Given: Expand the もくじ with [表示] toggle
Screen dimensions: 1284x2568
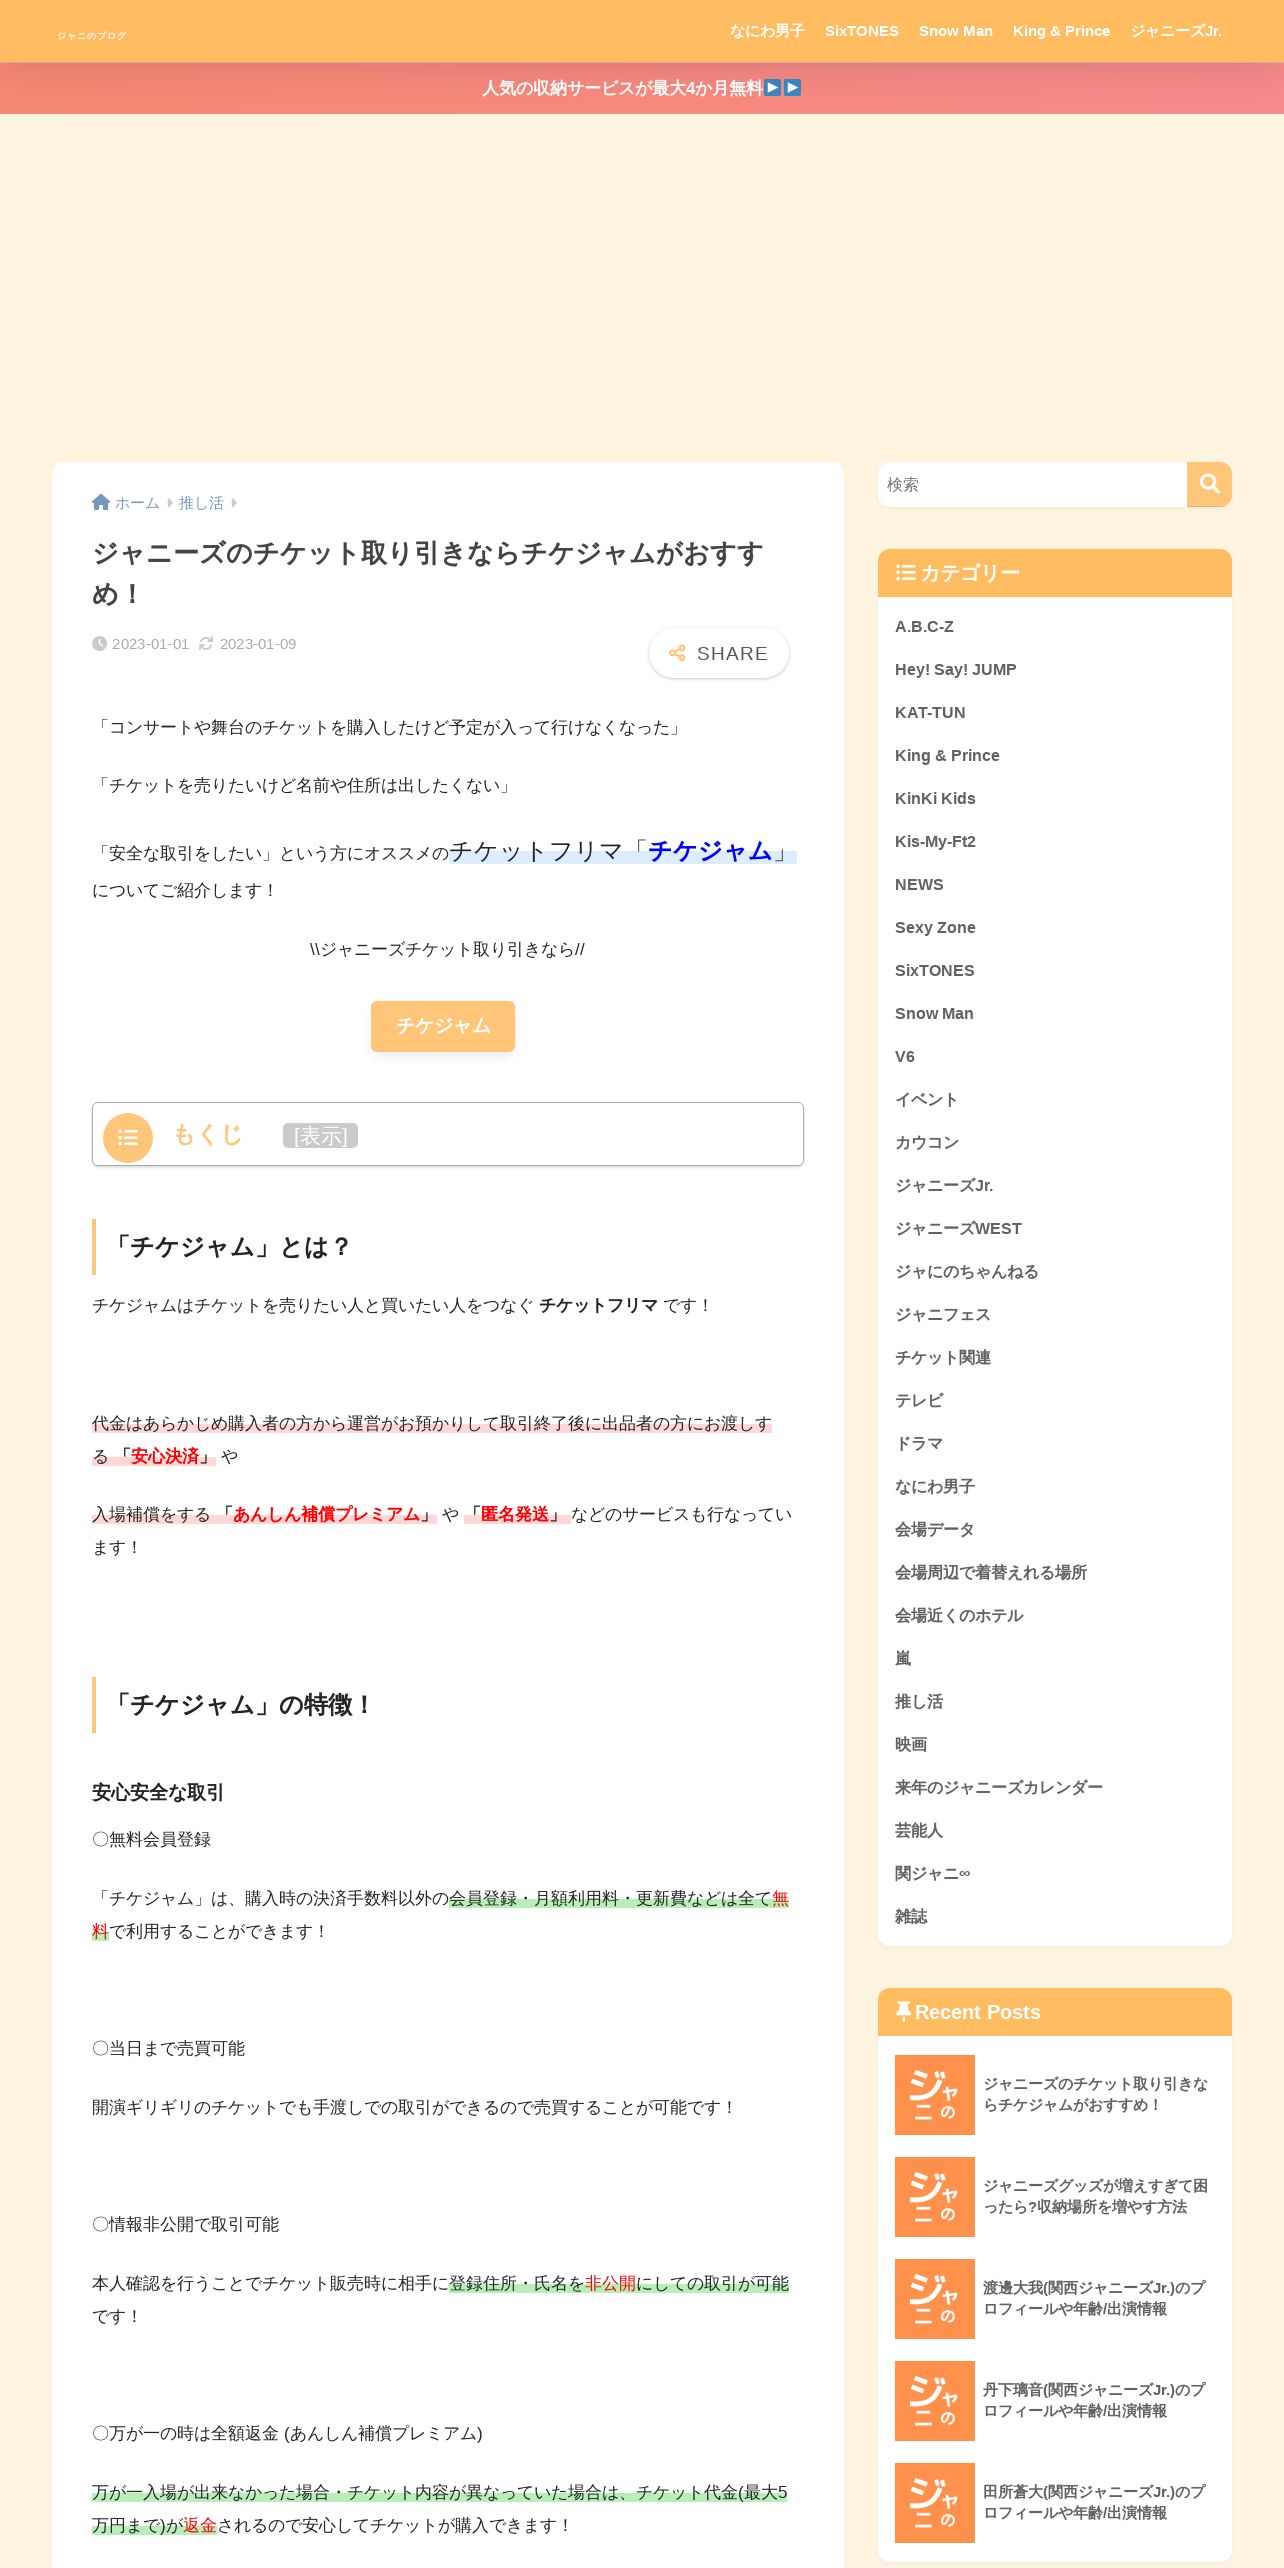Looking at the screenshot, I should [320, 1136].
